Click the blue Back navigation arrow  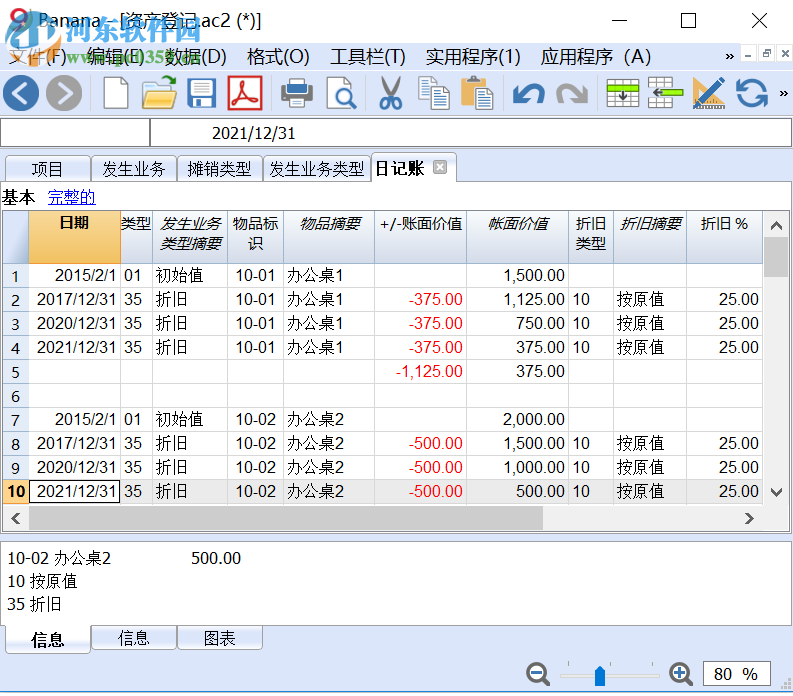pyautogui.click(x=21, y=93)
